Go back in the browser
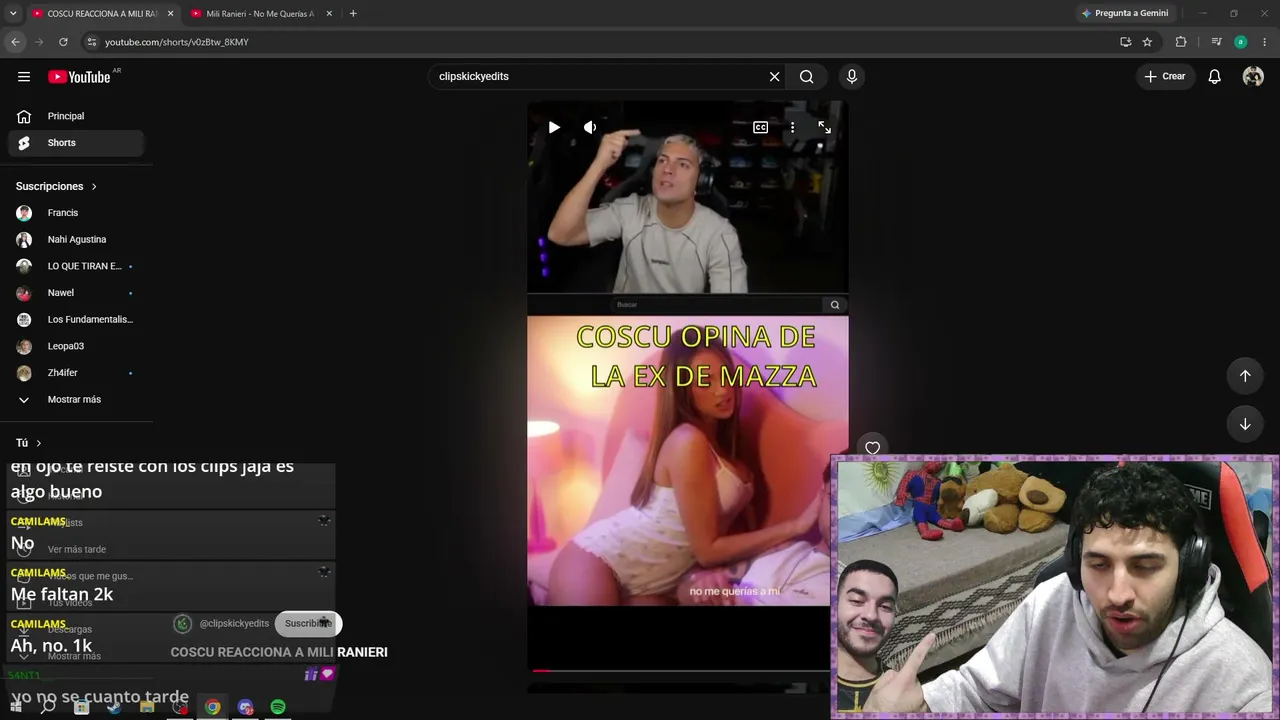Viewport: 1280px width, 720px height. (15, 42)
